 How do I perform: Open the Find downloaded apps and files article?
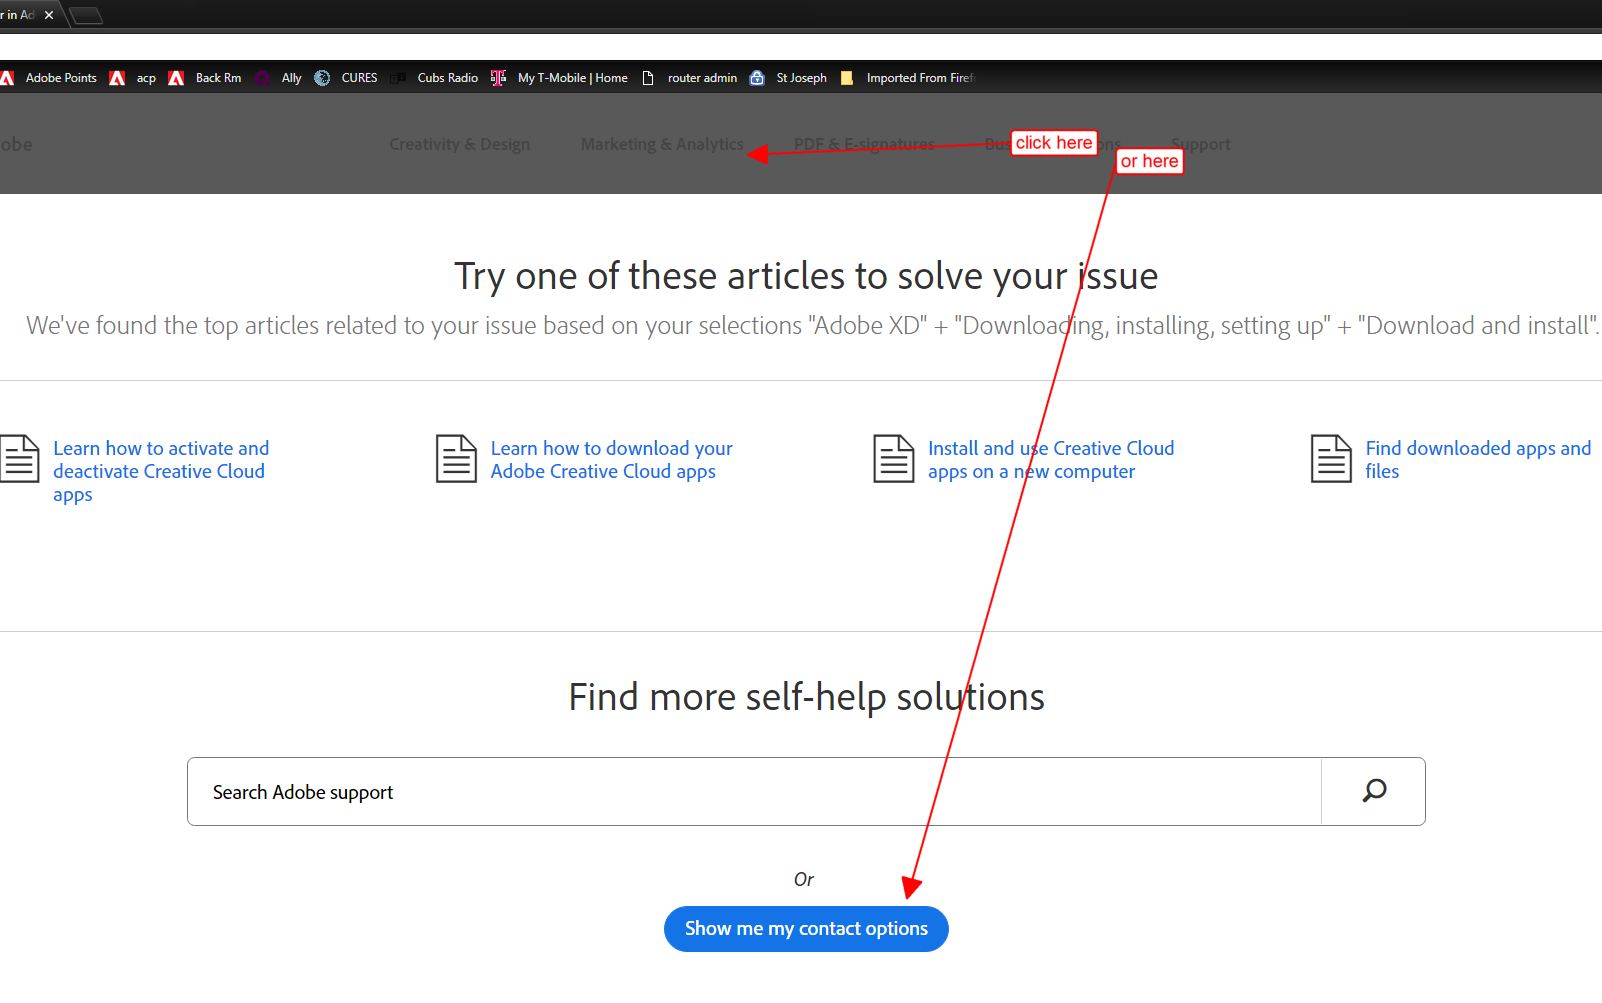[1478, 460]
